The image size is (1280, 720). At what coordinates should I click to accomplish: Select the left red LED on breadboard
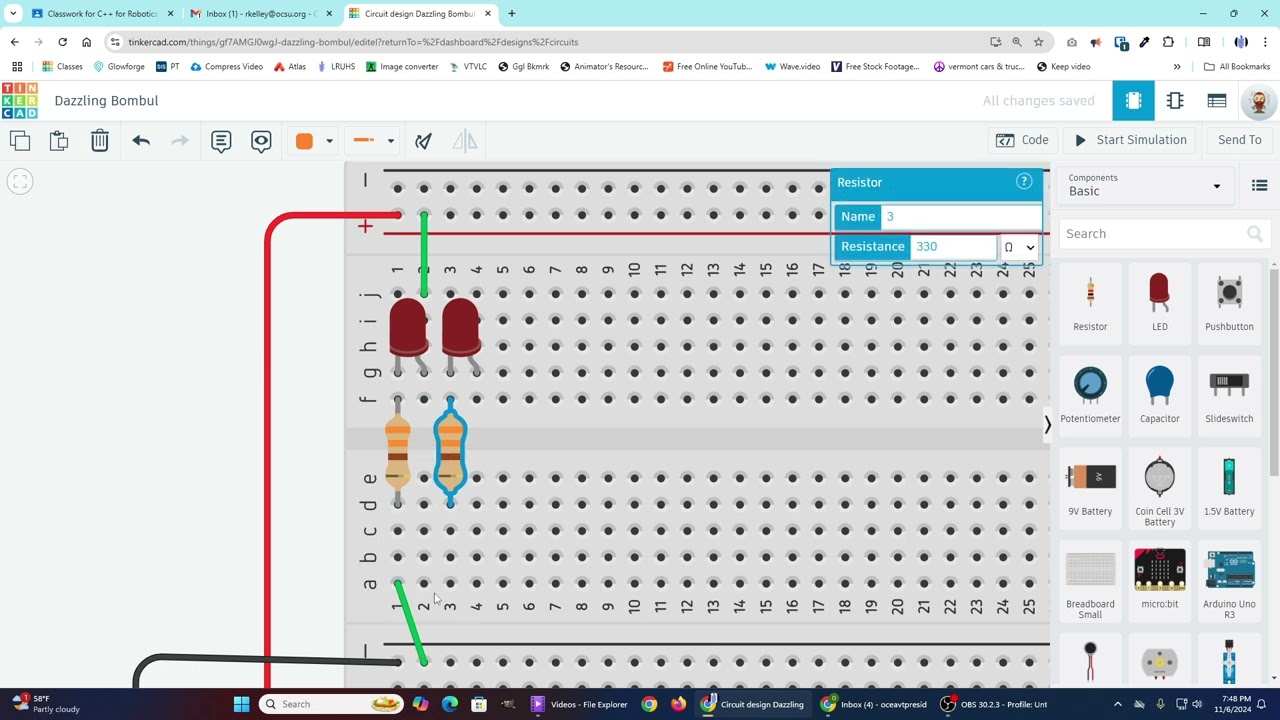tap(408, 328)
